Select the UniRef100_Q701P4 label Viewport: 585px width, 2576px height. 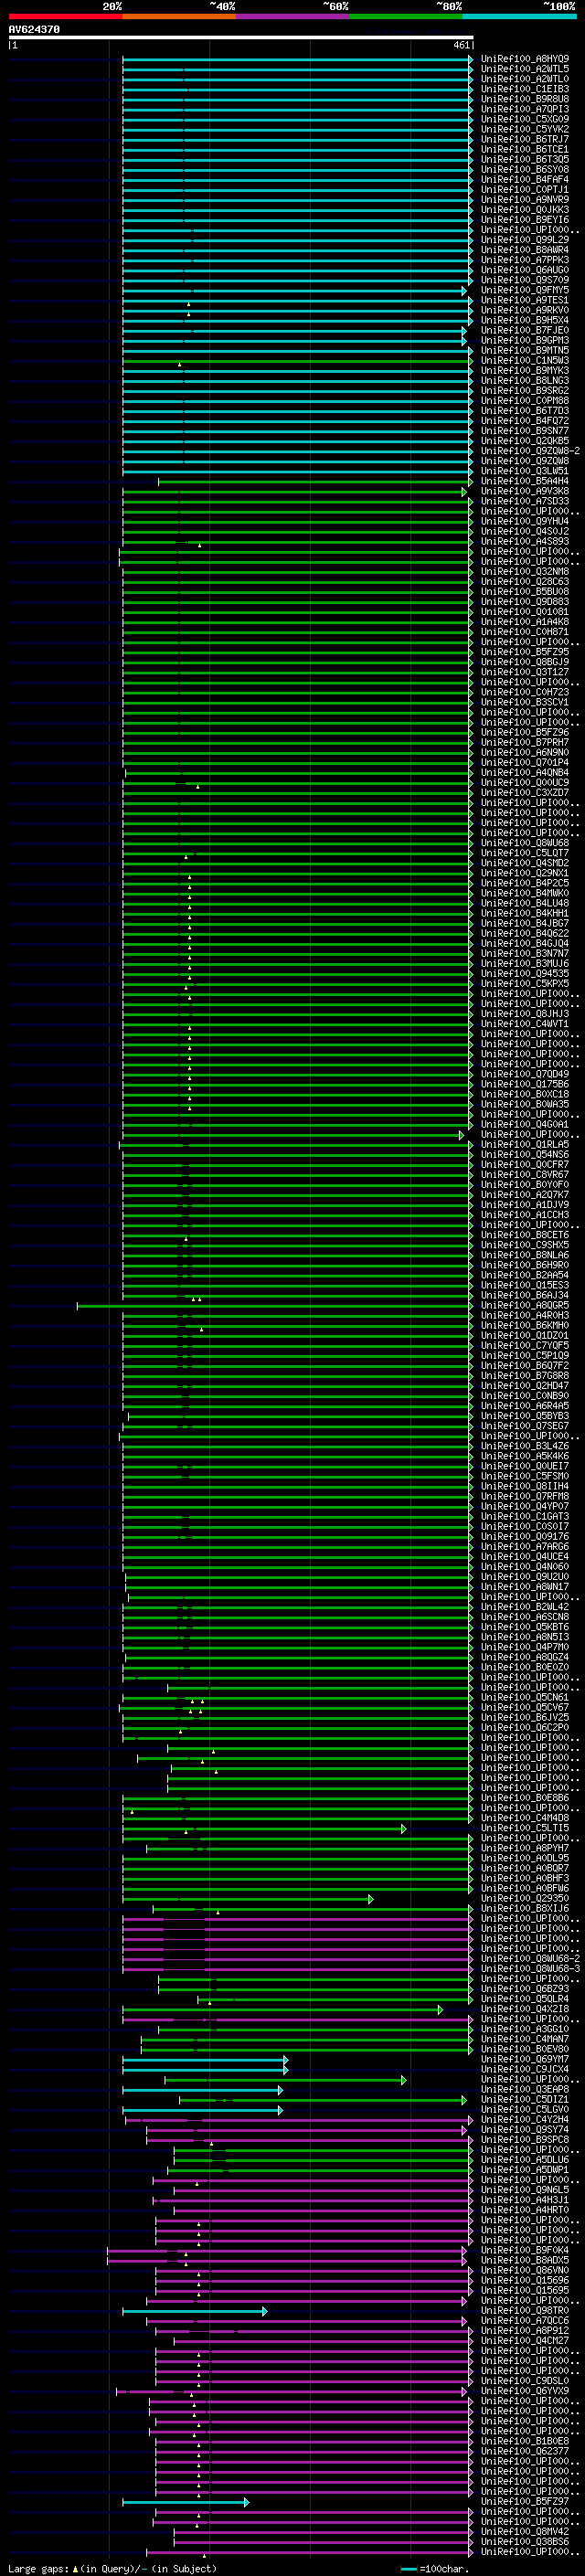click(525, 763)
